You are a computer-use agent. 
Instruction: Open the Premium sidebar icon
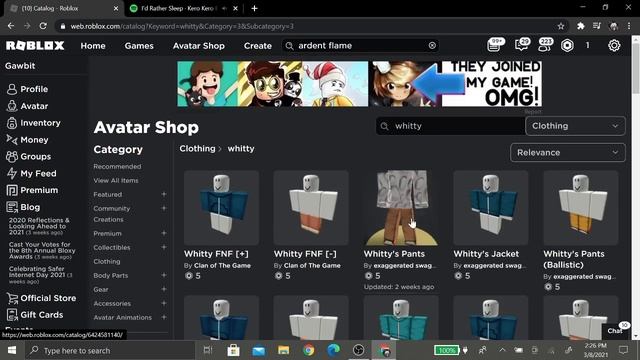(x=12, y=190)
